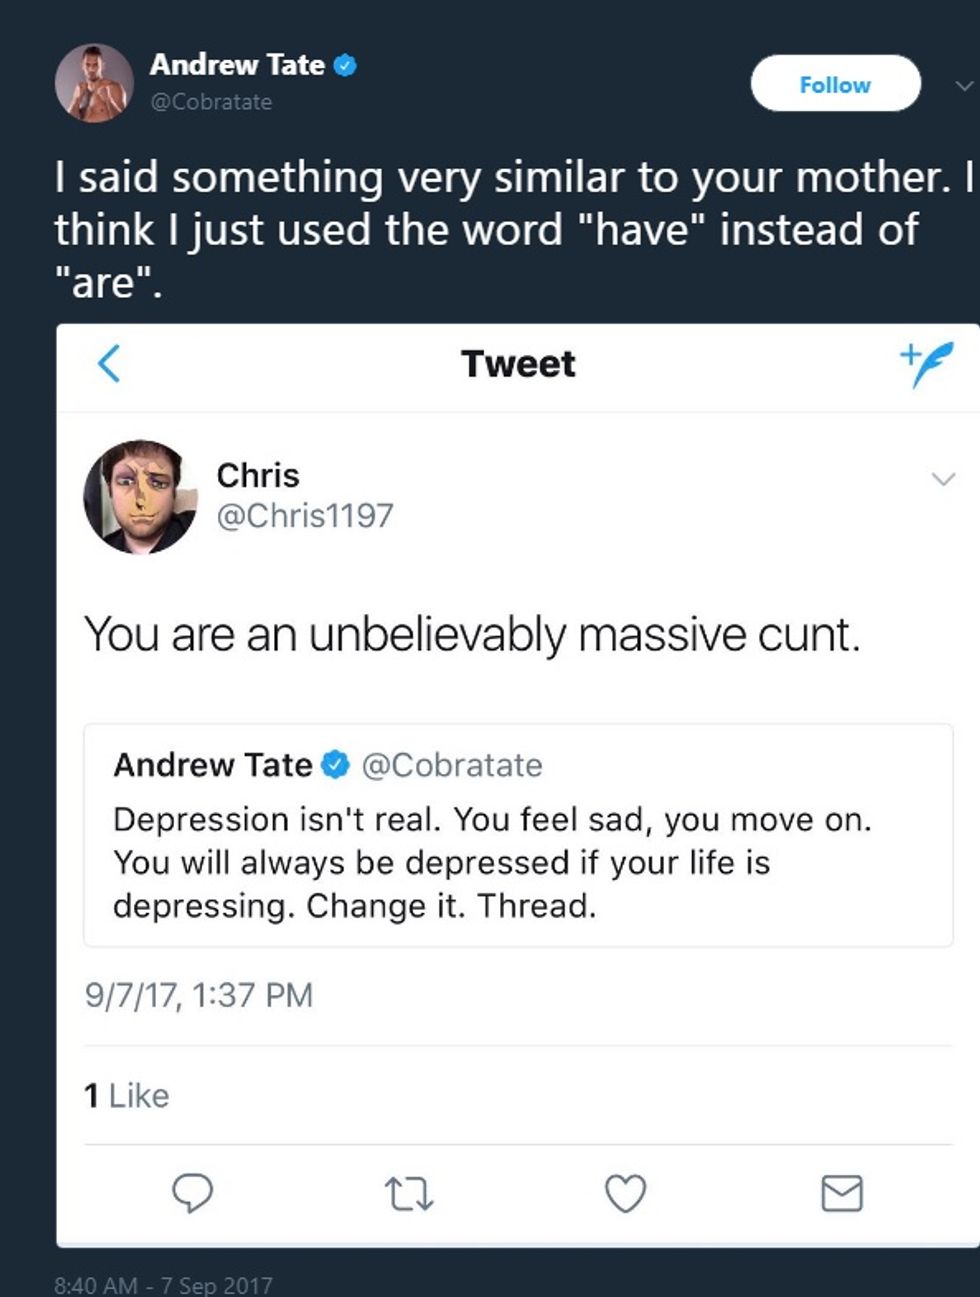
Task: Open the top author's profile picture
Action: coord(94,83)
